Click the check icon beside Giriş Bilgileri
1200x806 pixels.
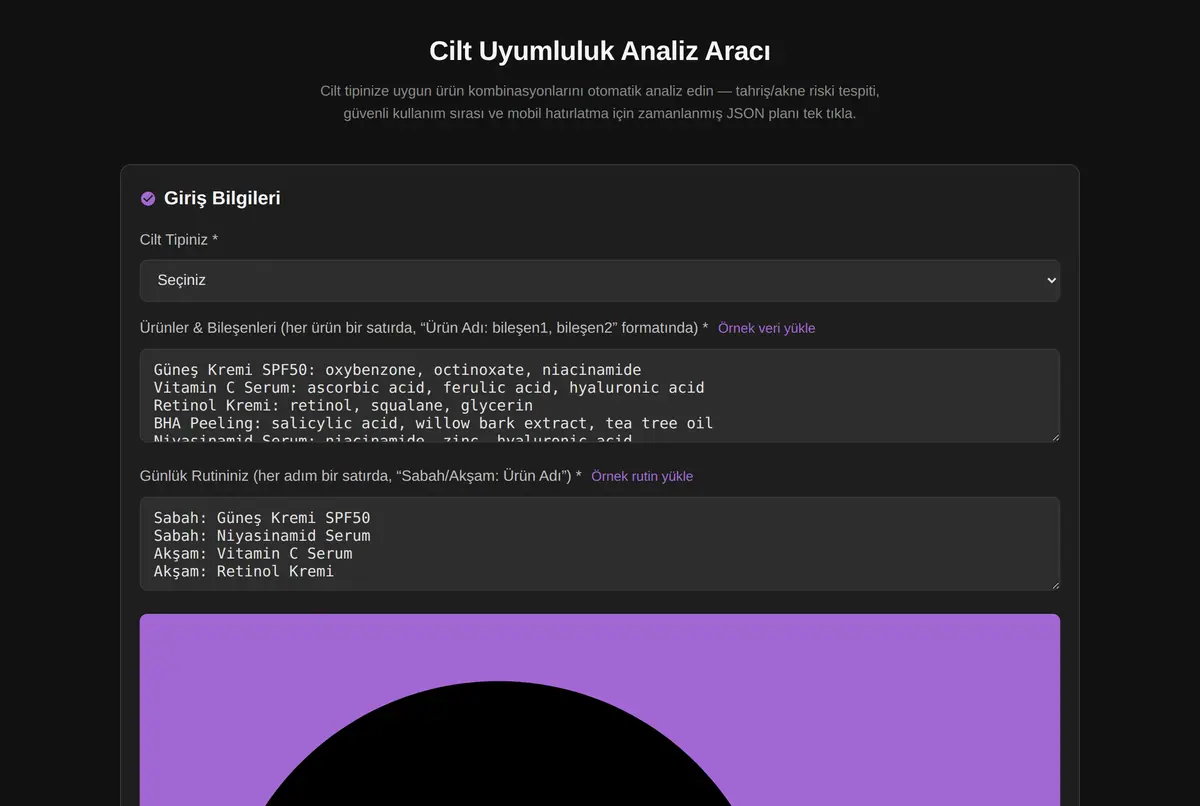pyautogui.click(x=148, y=199)
